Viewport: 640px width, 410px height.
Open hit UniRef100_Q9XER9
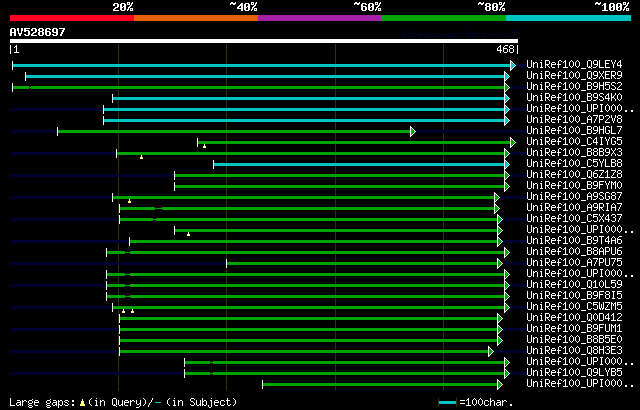[x=574, y=75]
